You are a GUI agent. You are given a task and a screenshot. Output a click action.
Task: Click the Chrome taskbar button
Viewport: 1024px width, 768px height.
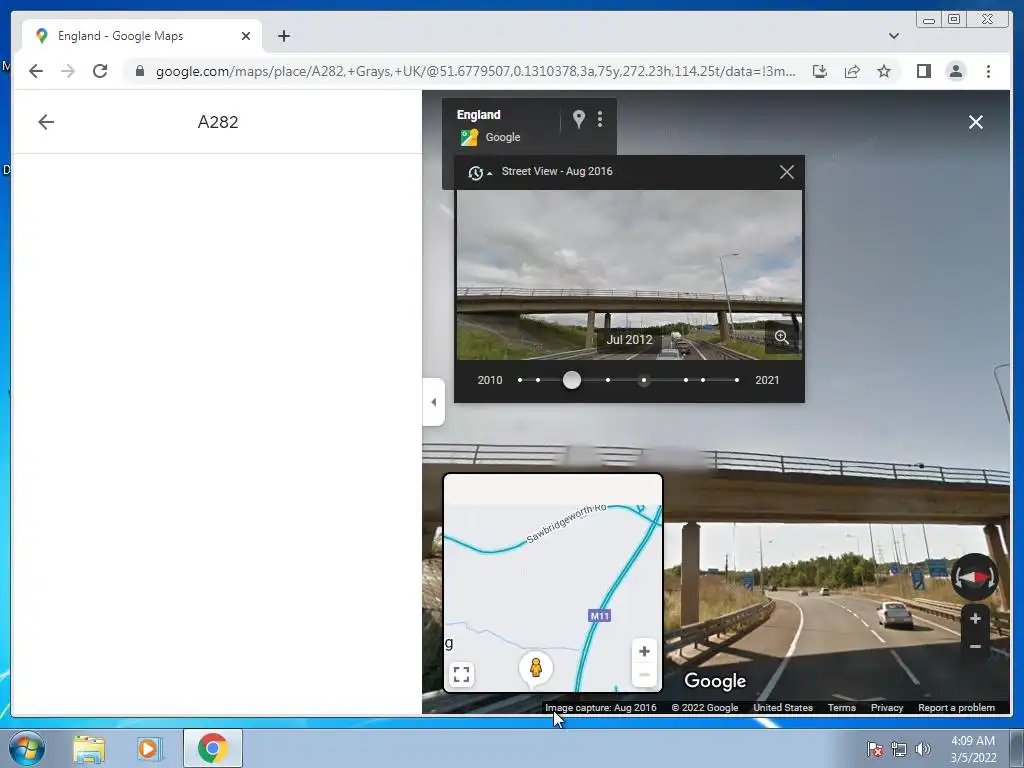(x=213, y=748)
